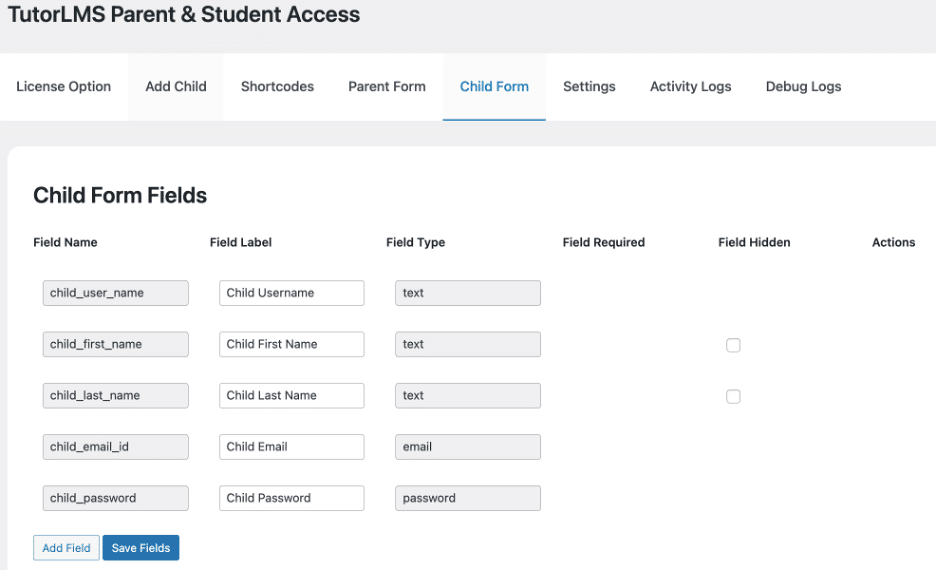
Task: Edit the Child Username label field
Action: pyautogui.click(x=292, y=293)
